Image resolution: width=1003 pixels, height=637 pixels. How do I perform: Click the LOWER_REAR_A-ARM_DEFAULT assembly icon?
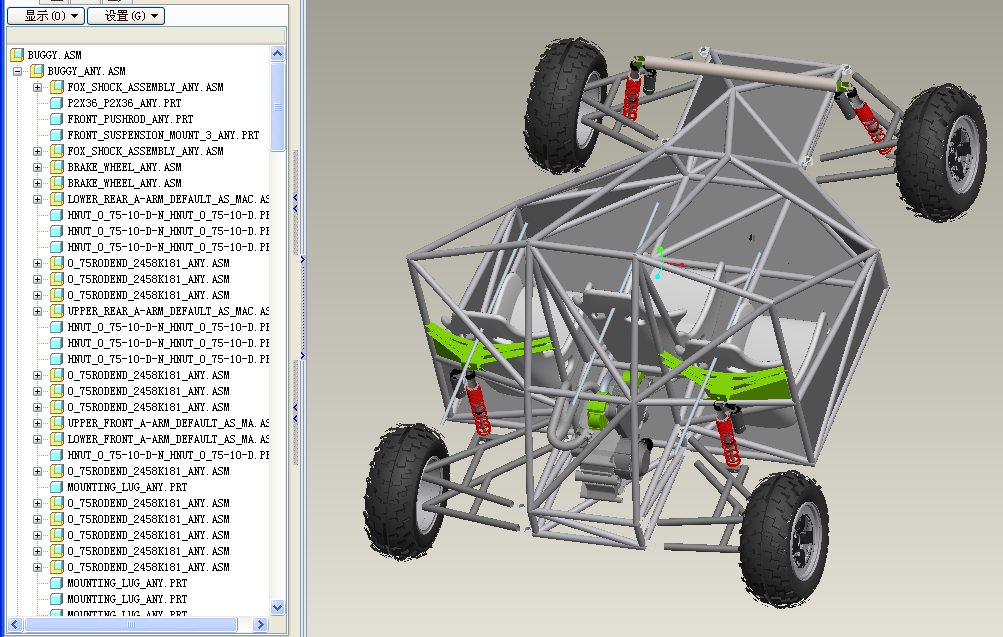tap(57, 199)
